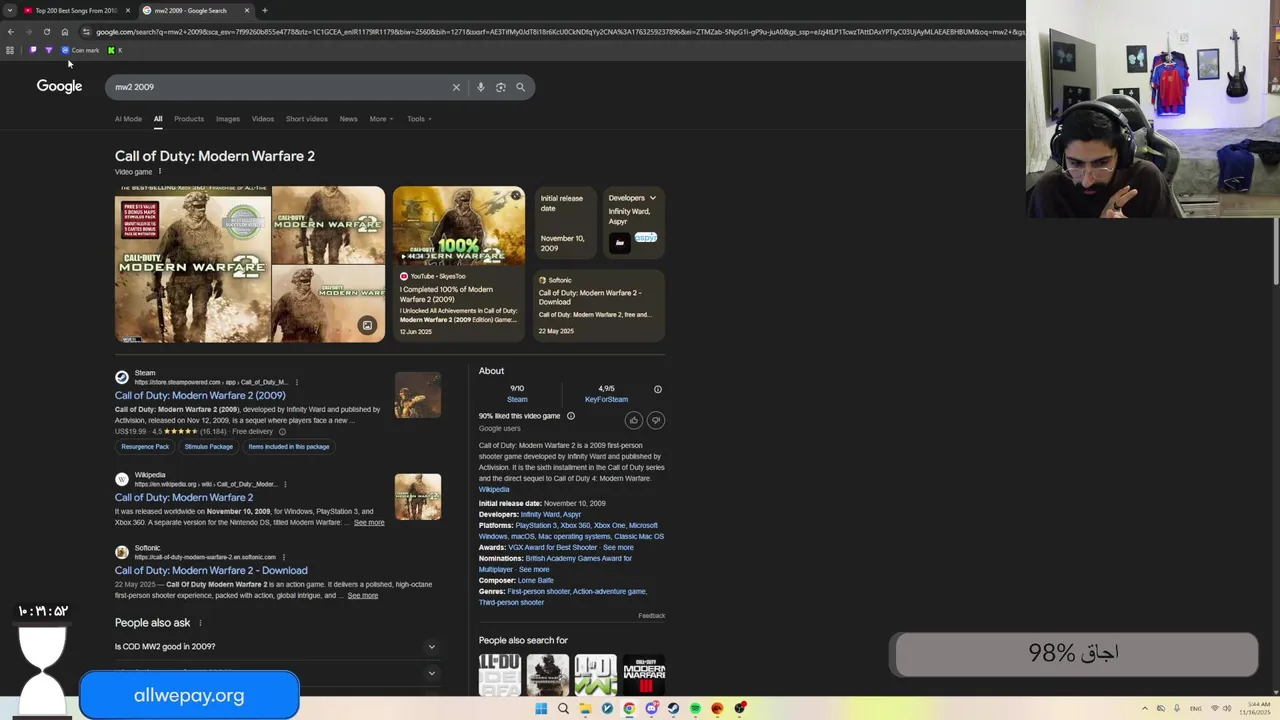
Task: Open the Coin mark bookmark
Action: pos(81,50)
